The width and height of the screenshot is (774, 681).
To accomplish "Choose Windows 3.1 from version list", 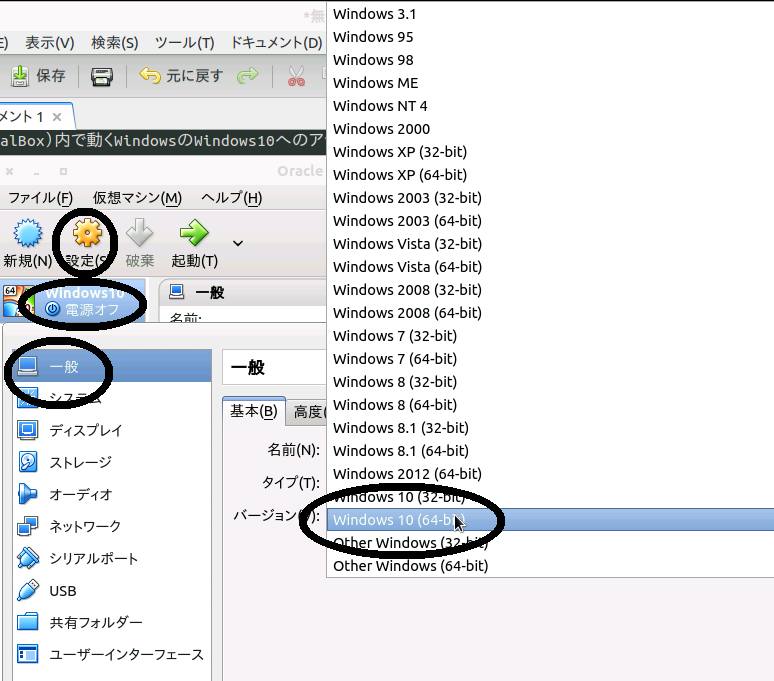I will pos(550,14).
